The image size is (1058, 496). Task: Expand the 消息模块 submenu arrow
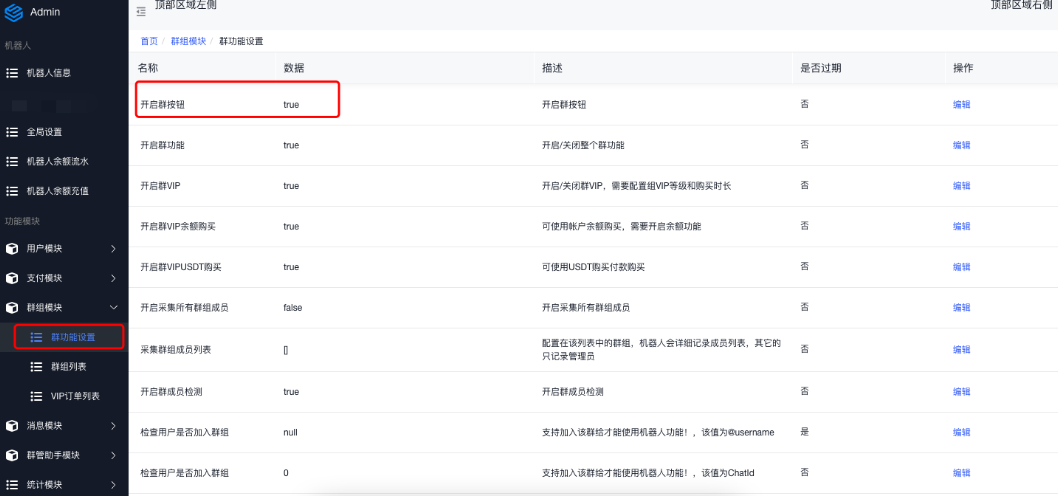(x=113, y=426)
